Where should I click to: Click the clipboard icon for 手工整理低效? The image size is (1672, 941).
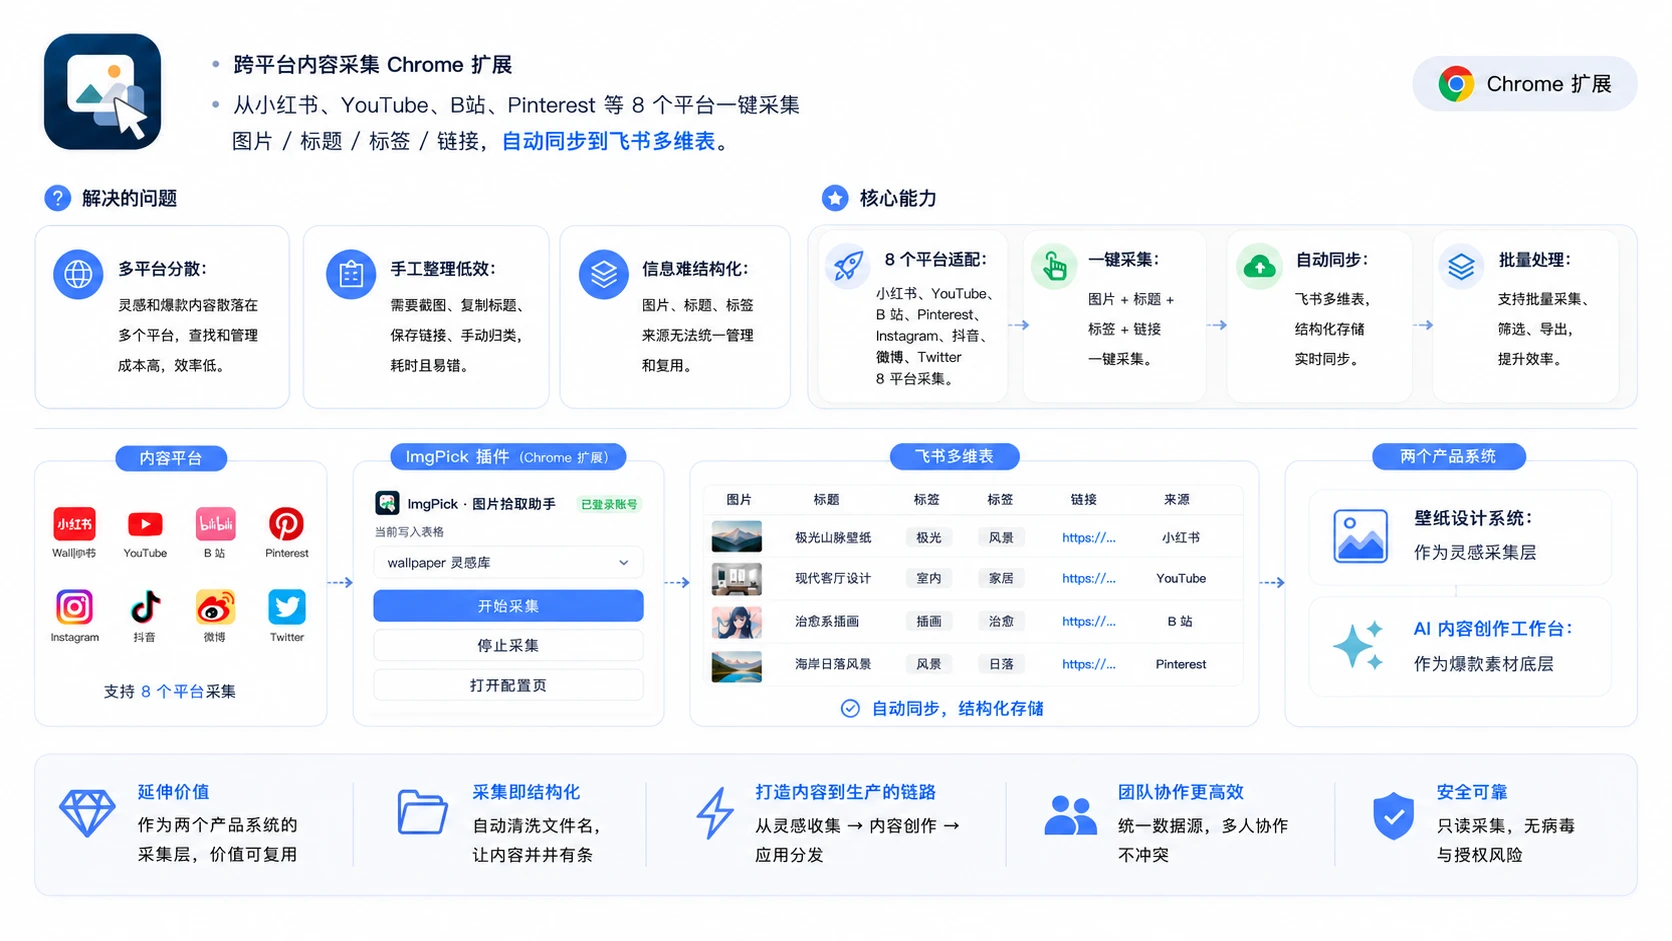coord(350,273)
